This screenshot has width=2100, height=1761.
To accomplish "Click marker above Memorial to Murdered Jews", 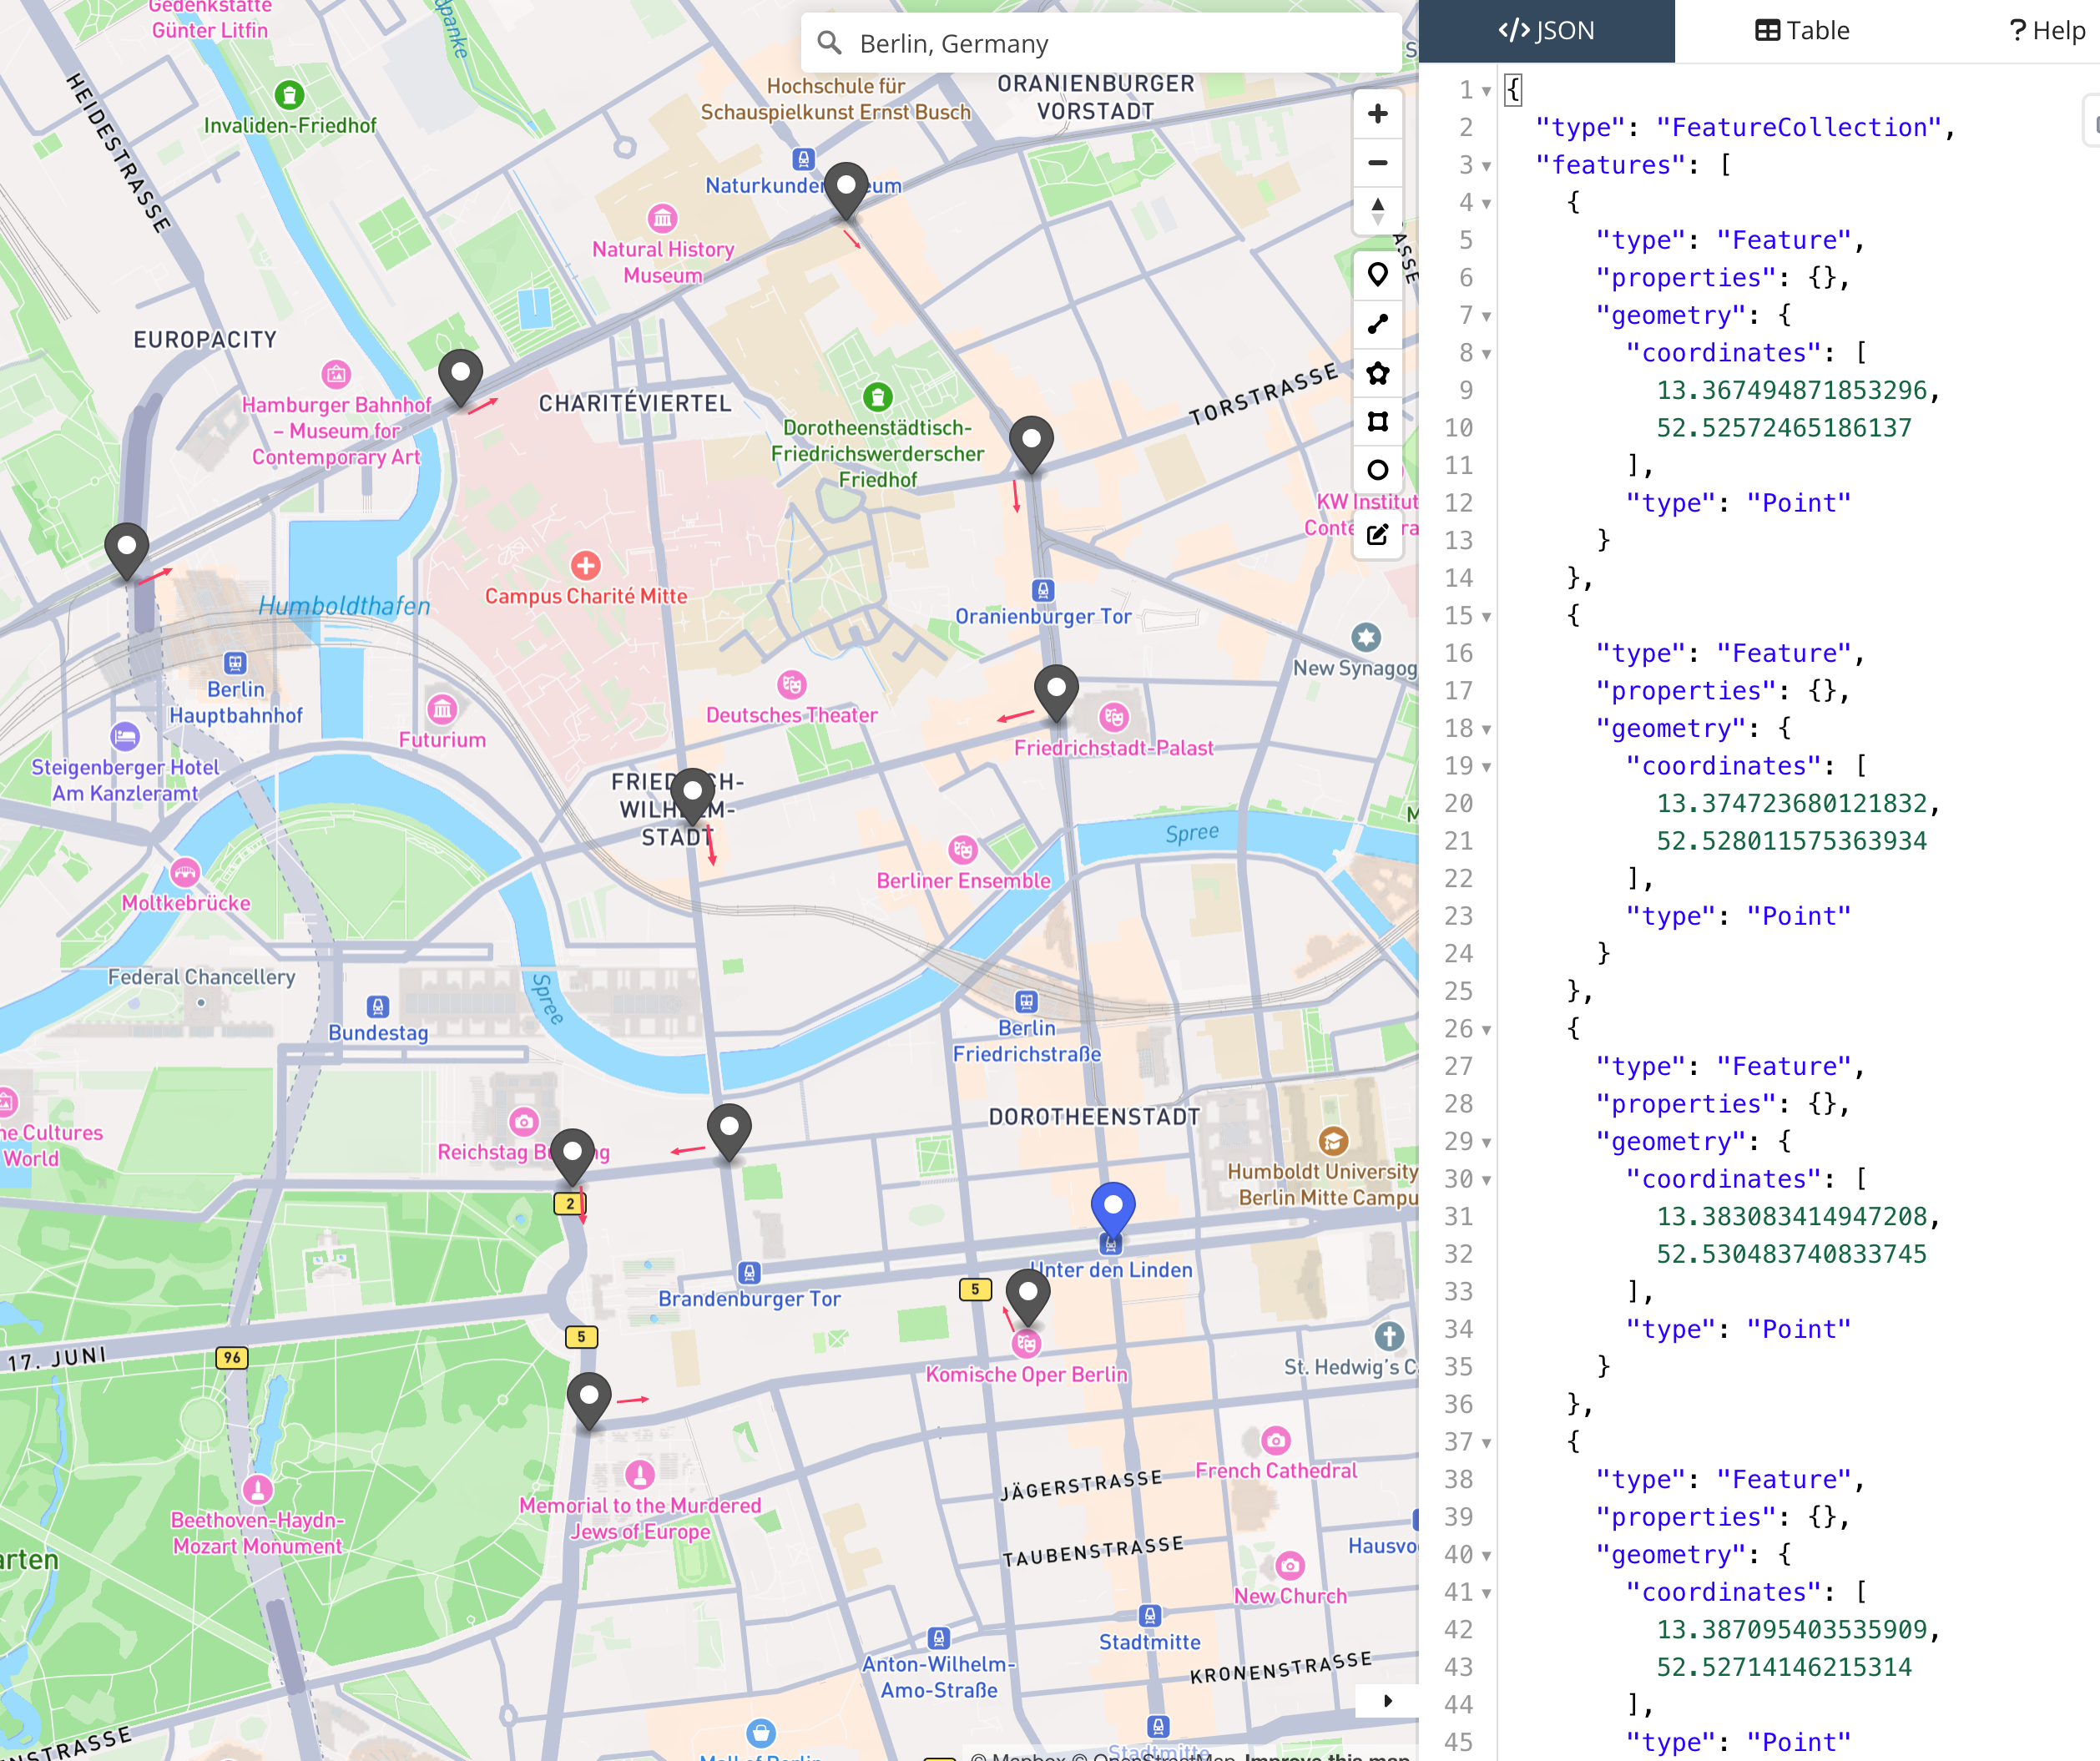I will click(589, 1401).
